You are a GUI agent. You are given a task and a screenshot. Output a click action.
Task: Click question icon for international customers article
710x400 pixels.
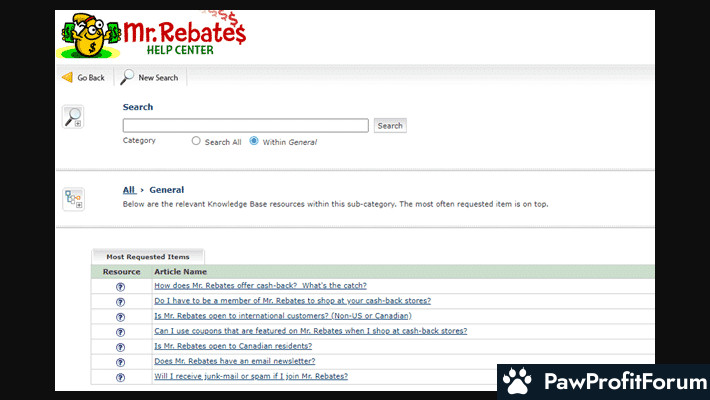pyautogui.click(x=120, y=317)
